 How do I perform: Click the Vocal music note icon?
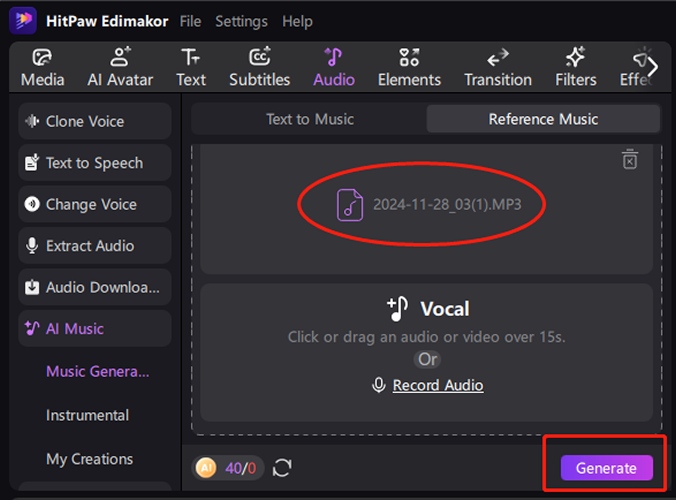[397, 309]
